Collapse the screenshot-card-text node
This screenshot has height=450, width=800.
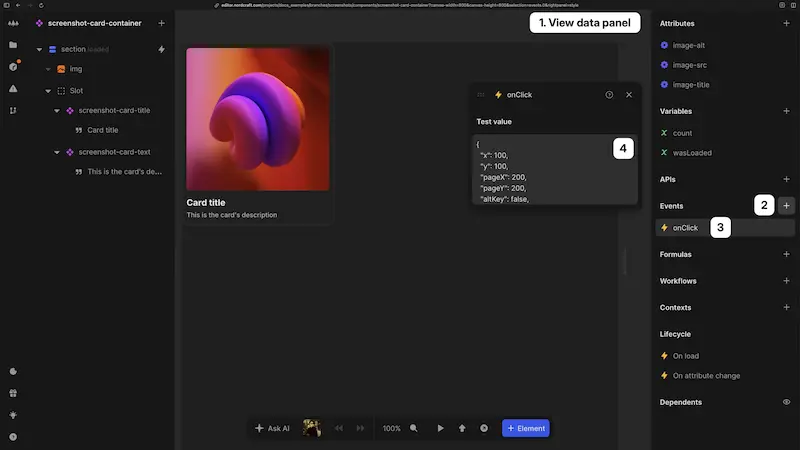click(x=57, y=152)
